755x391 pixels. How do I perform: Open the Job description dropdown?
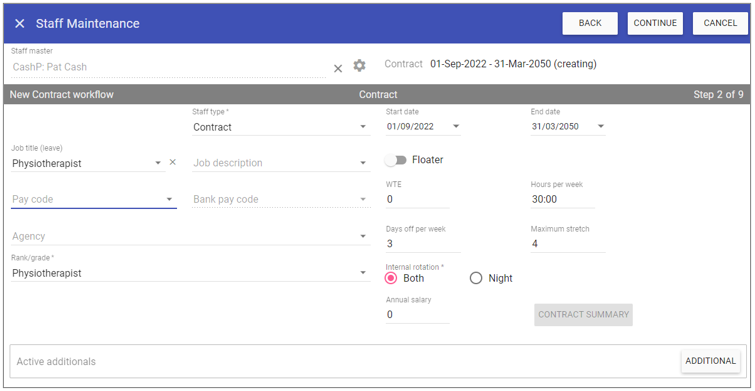pos(281,163)
